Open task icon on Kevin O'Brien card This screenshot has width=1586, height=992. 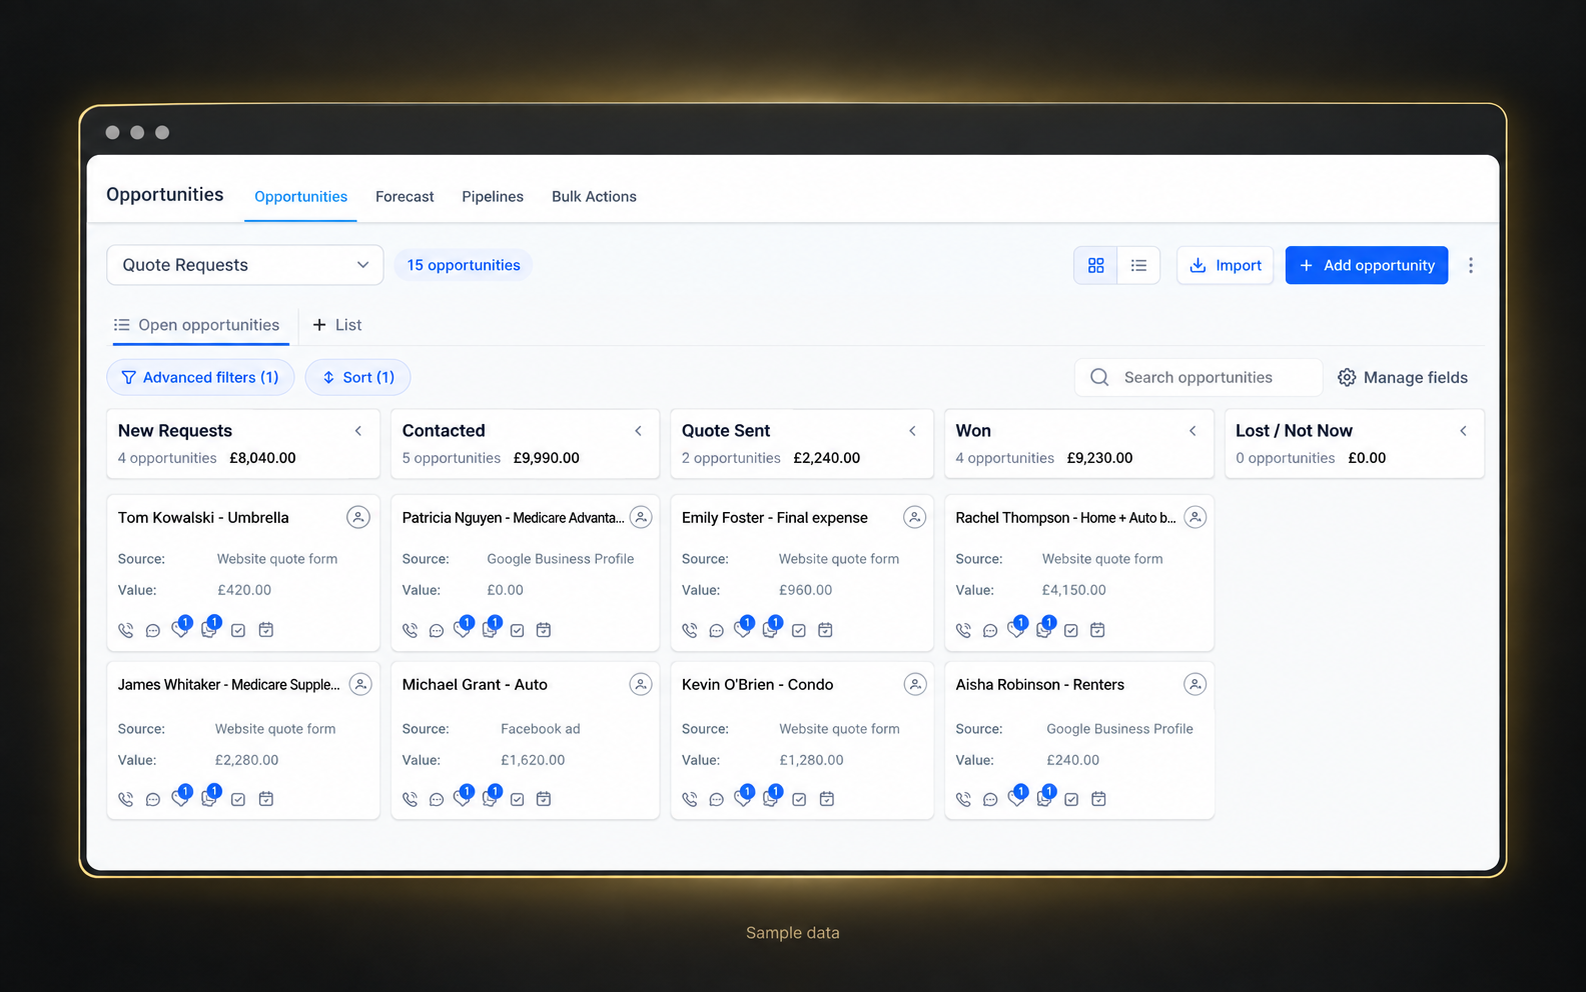click(x=799, y=800)
